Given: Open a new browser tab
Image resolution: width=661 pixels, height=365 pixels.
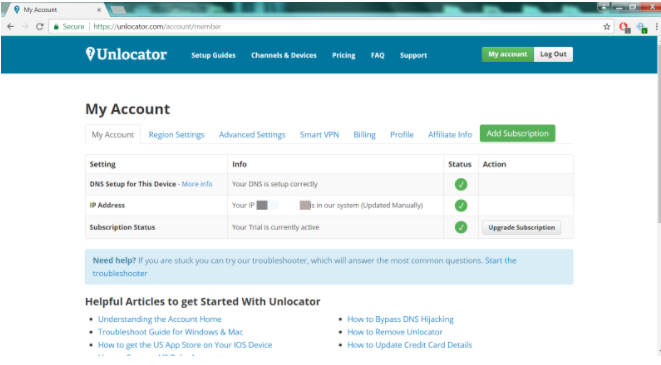Looking at the screenshot, I should 118,9.
